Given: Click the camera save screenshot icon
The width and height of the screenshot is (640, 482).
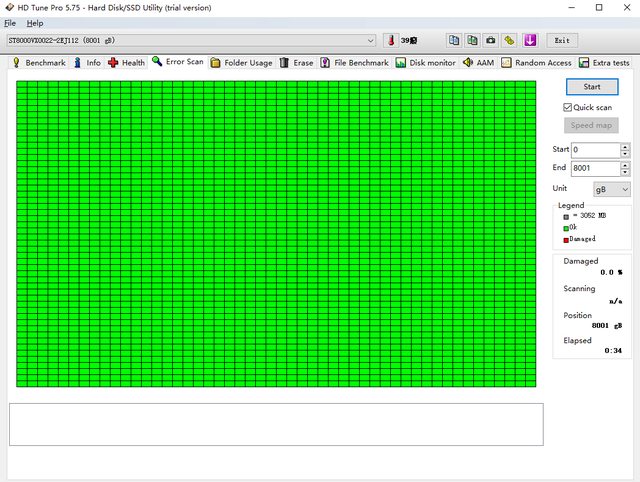Looking at the screenshot, I should click(490, 41).
